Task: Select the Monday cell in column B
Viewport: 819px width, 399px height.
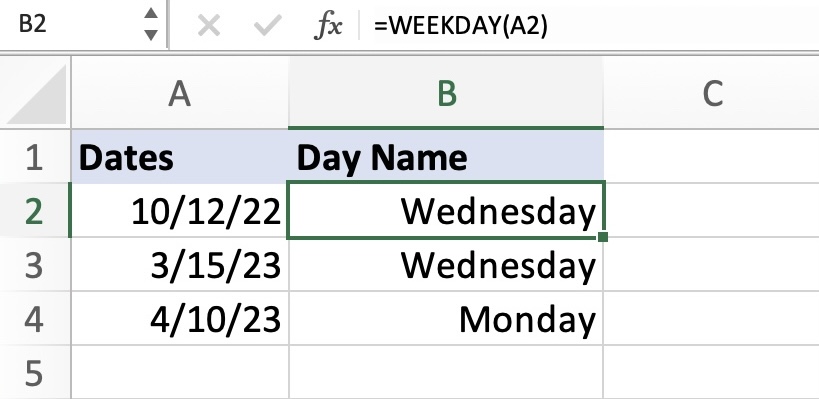Action: click(446, 318)
